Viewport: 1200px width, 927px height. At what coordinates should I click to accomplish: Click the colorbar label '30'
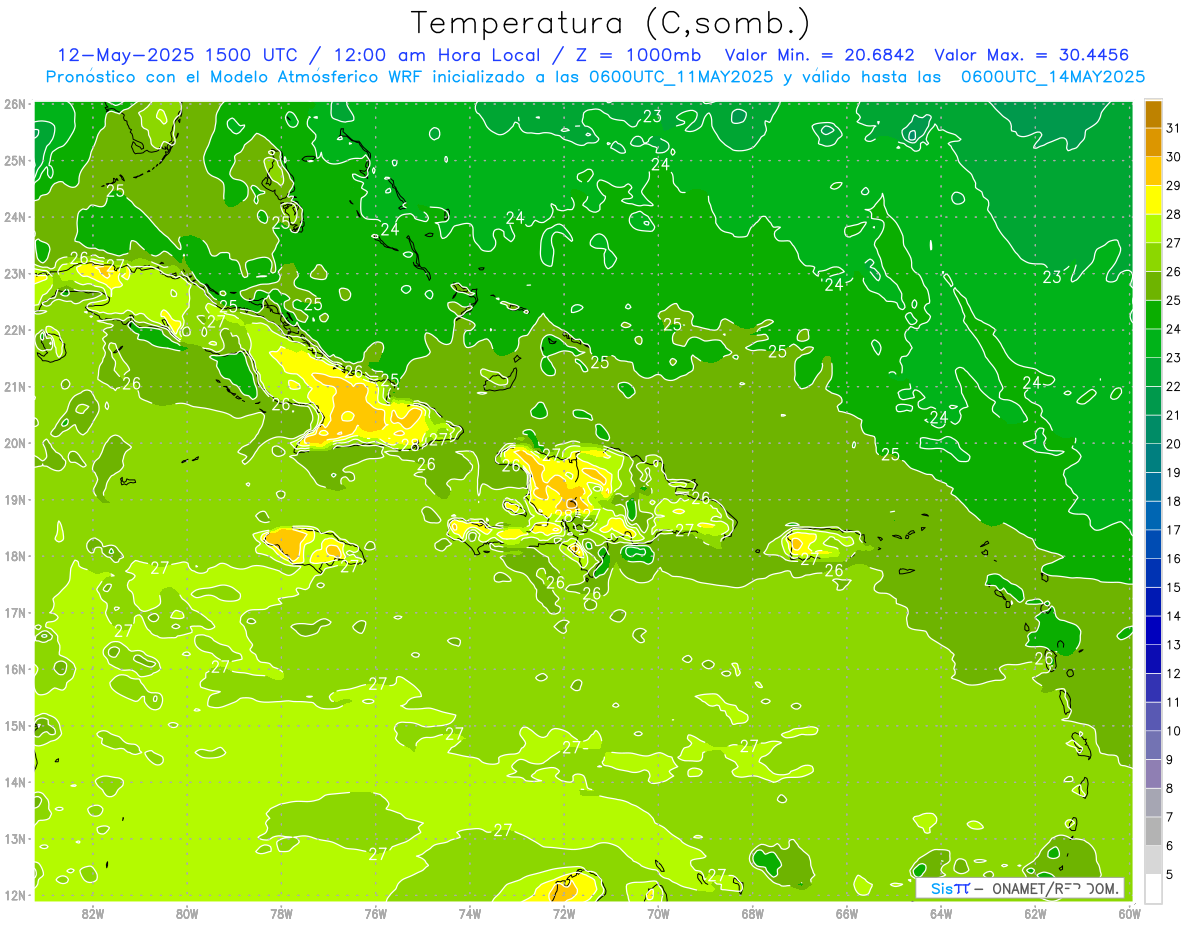[1174, 157]
